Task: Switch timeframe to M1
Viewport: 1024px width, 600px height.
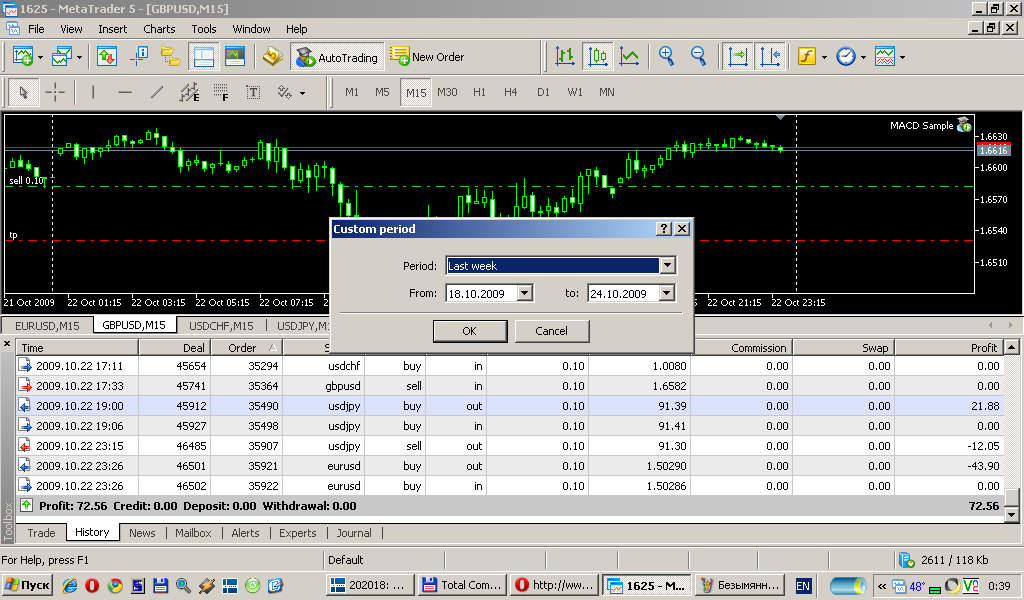Action: tap(352, 93)
